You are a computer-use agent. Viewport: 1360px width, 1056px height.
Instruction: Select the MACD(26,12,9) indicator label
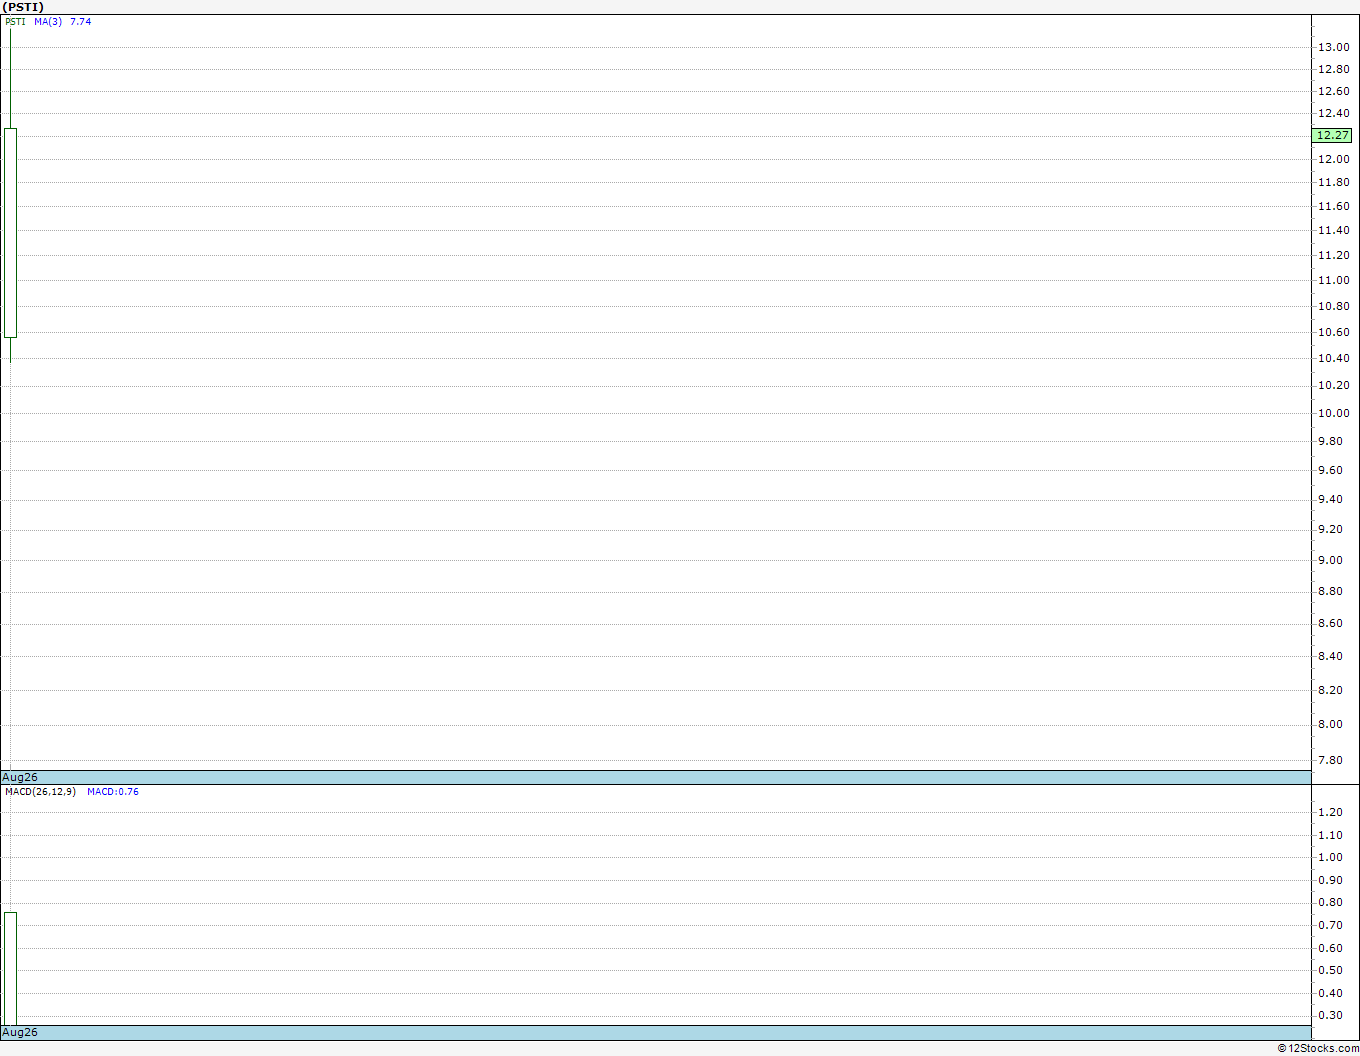click(x=40, y=792)
